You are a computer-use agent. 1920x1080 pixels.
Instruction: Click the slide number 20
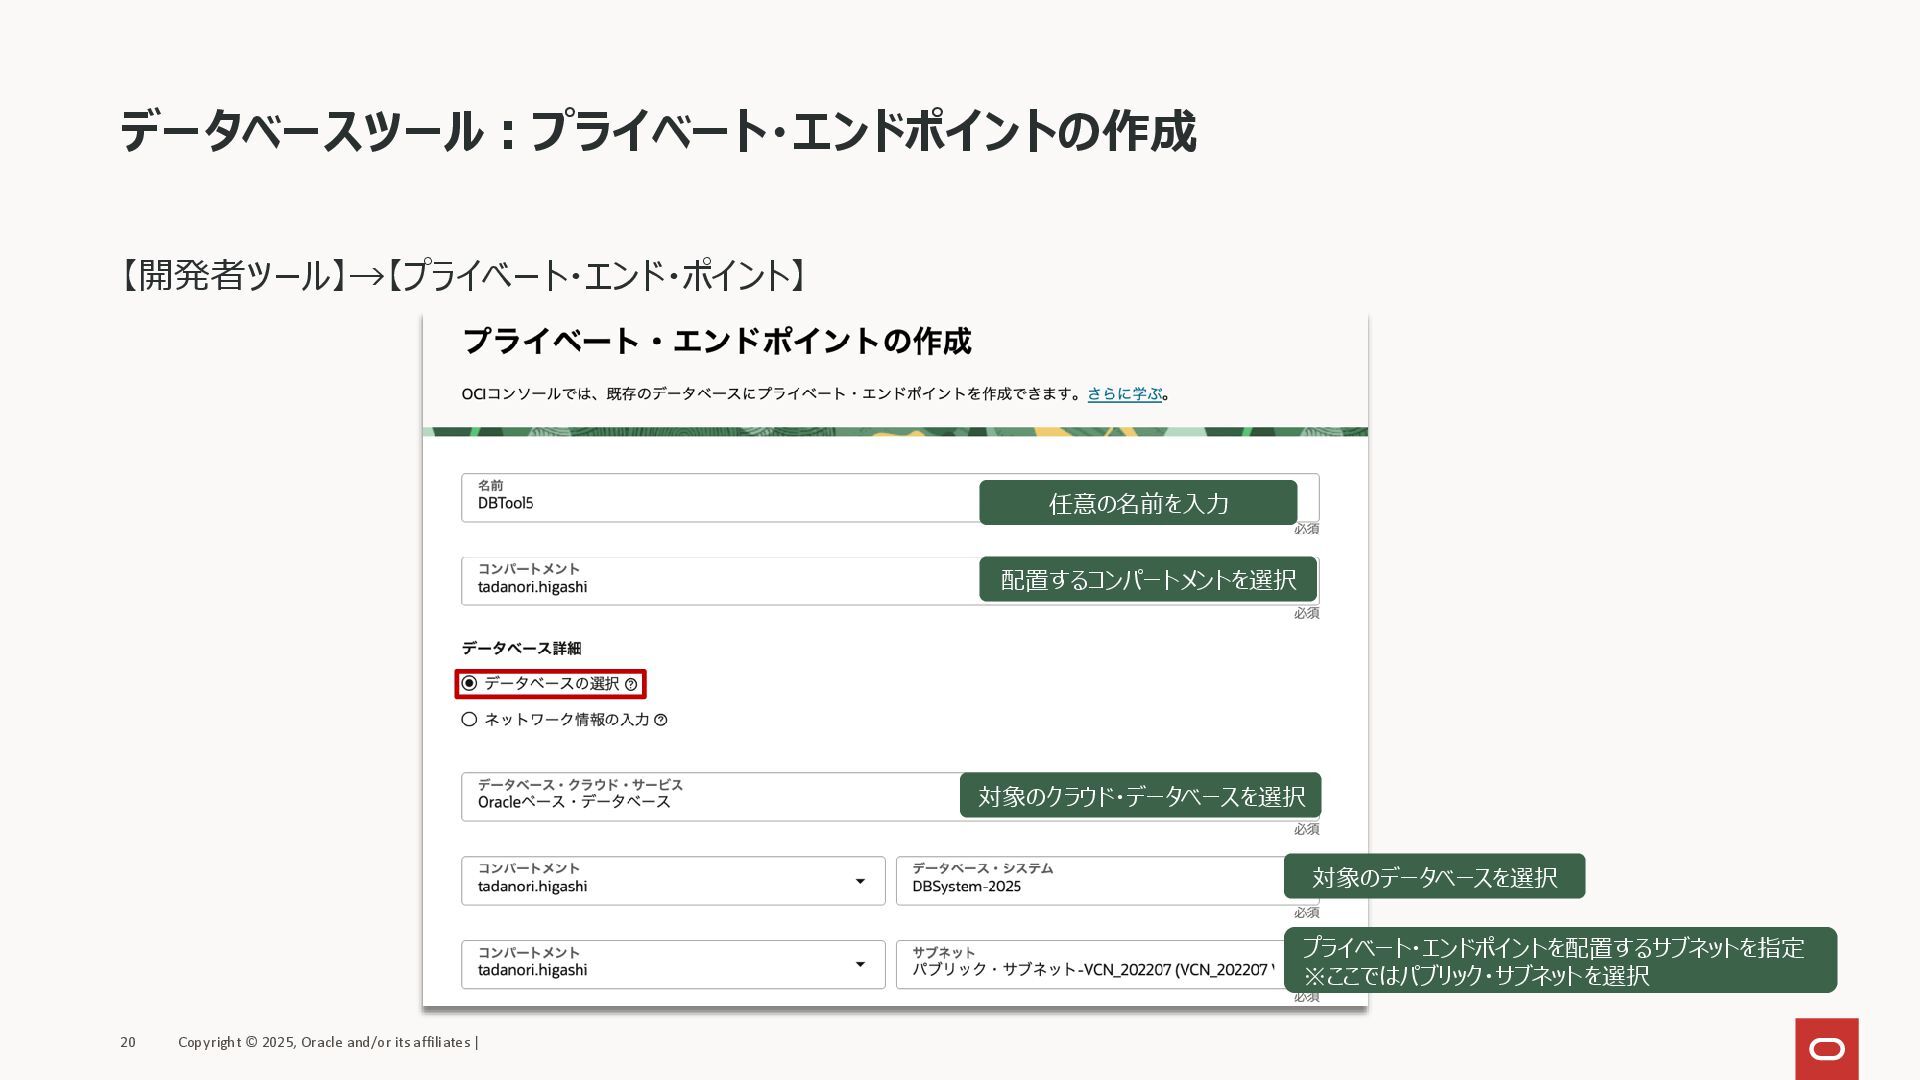tap(128, 1043)
